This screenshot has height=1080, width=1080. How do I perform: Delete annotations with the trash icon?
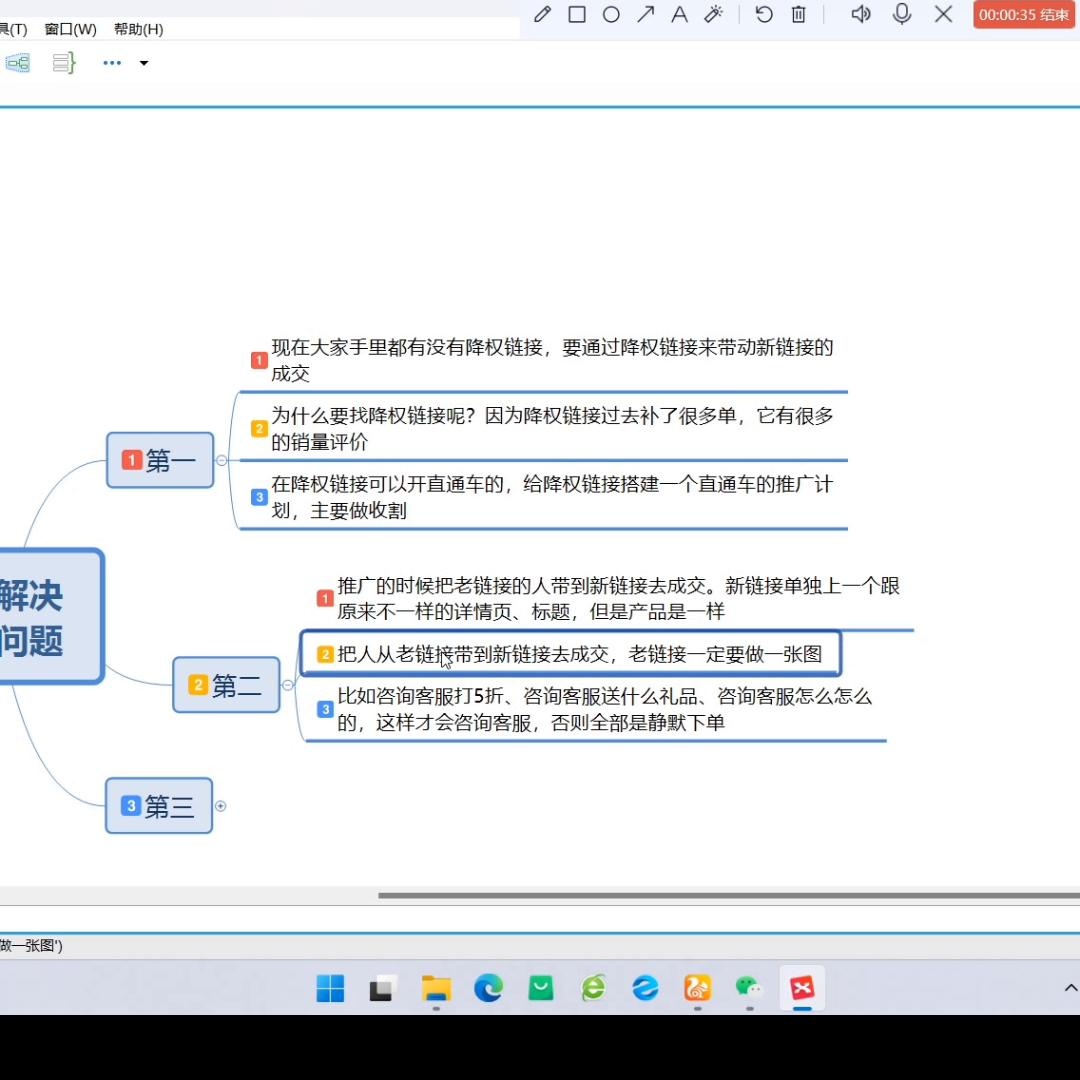798,14
